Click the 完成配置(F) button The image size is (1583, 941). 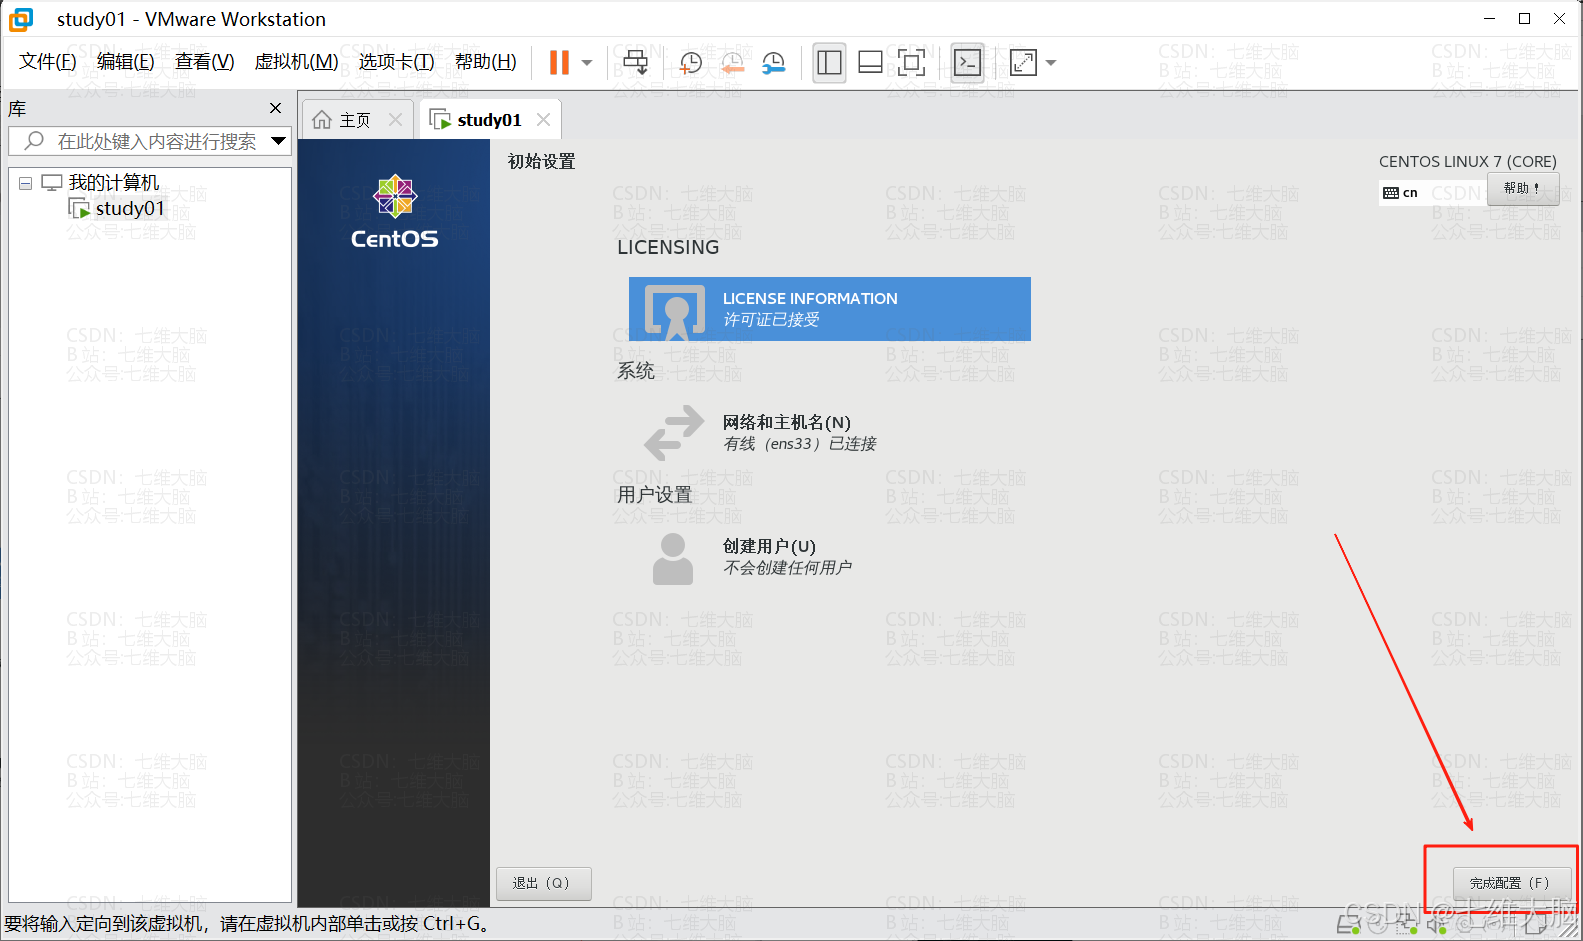coord(1511,883)
